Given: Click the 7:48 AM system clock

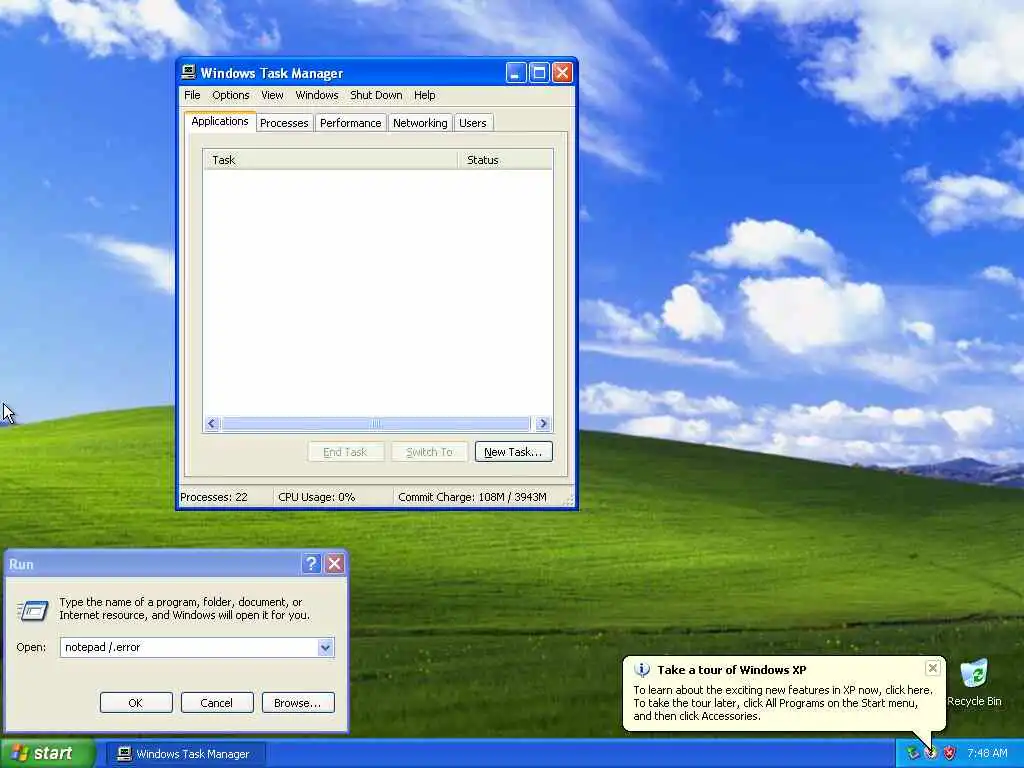Looking at the screenshot, I should (987, 754).
